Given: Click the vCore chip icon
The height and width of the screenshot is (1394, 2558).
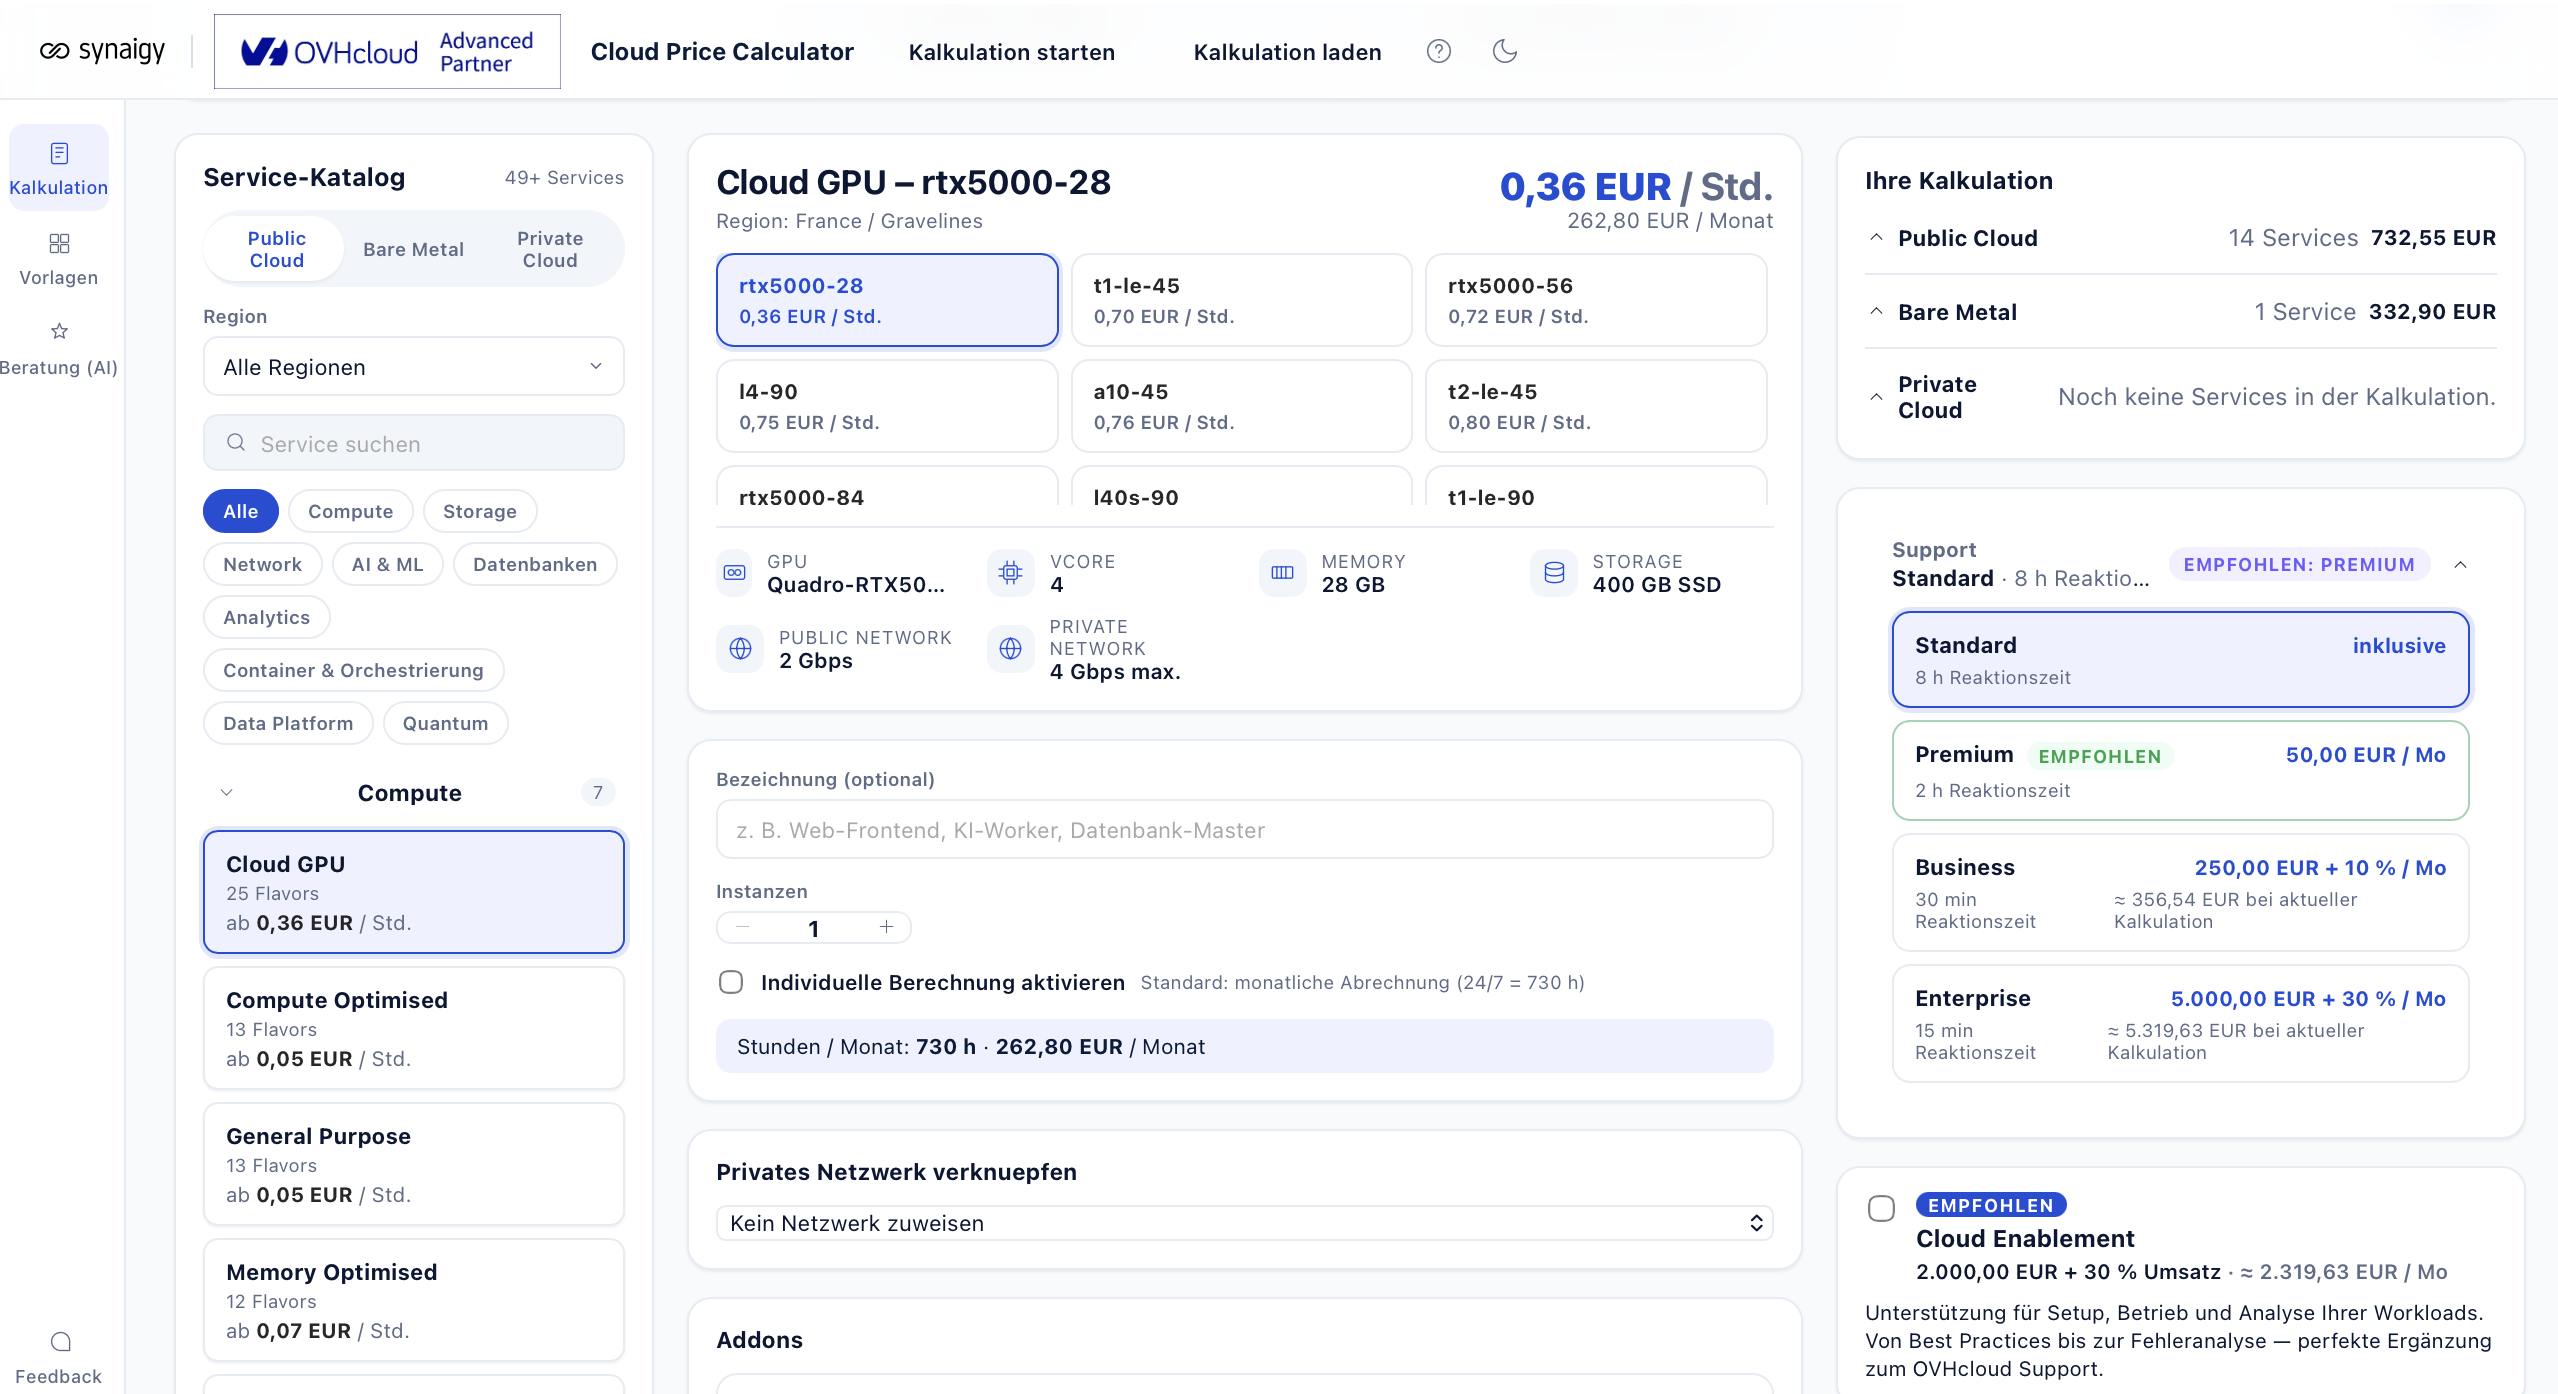Looking at the screenshot, I should 1011,573.
